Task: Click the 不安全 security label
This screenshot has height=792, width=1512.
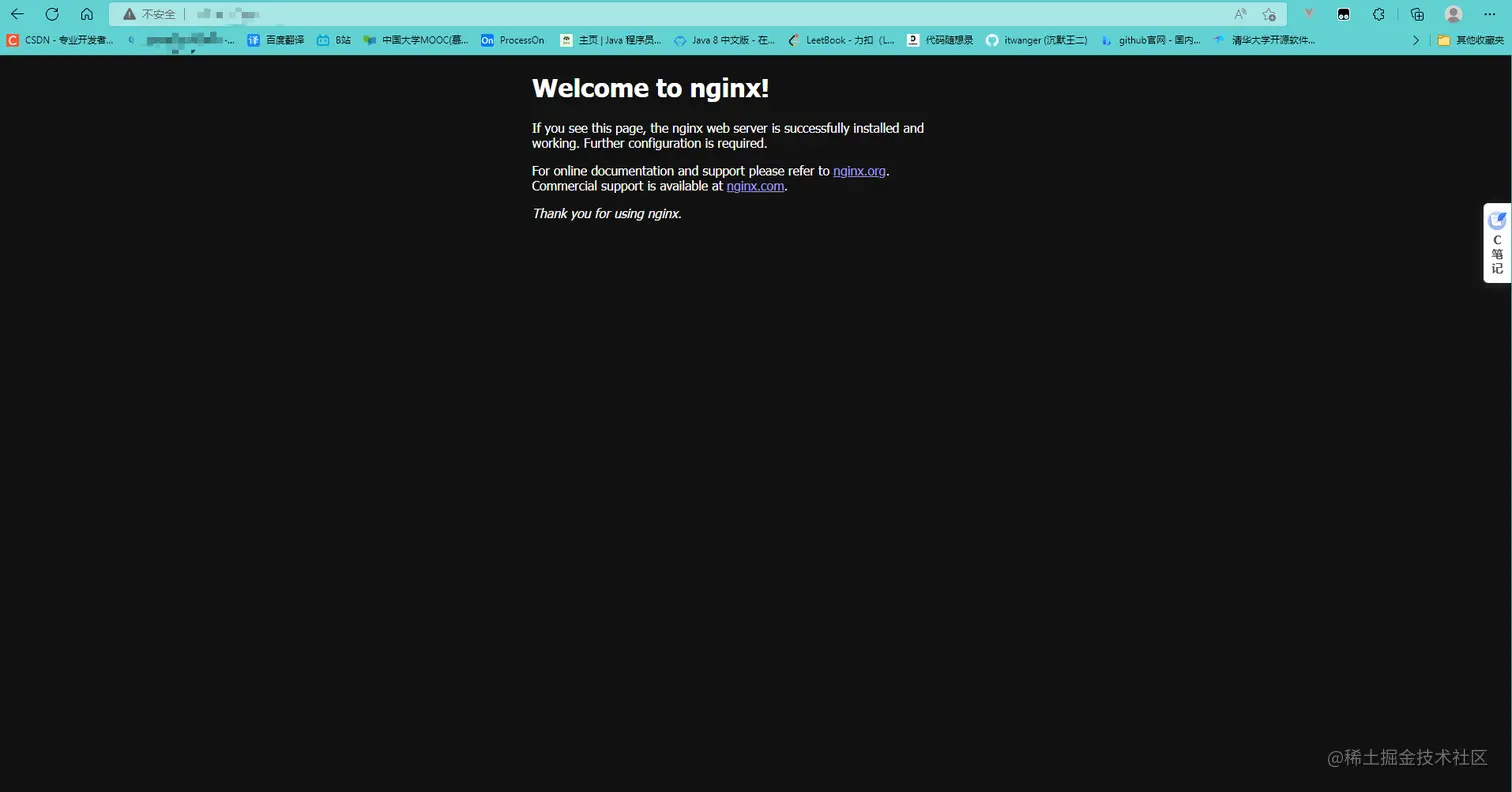Action: 158,14
